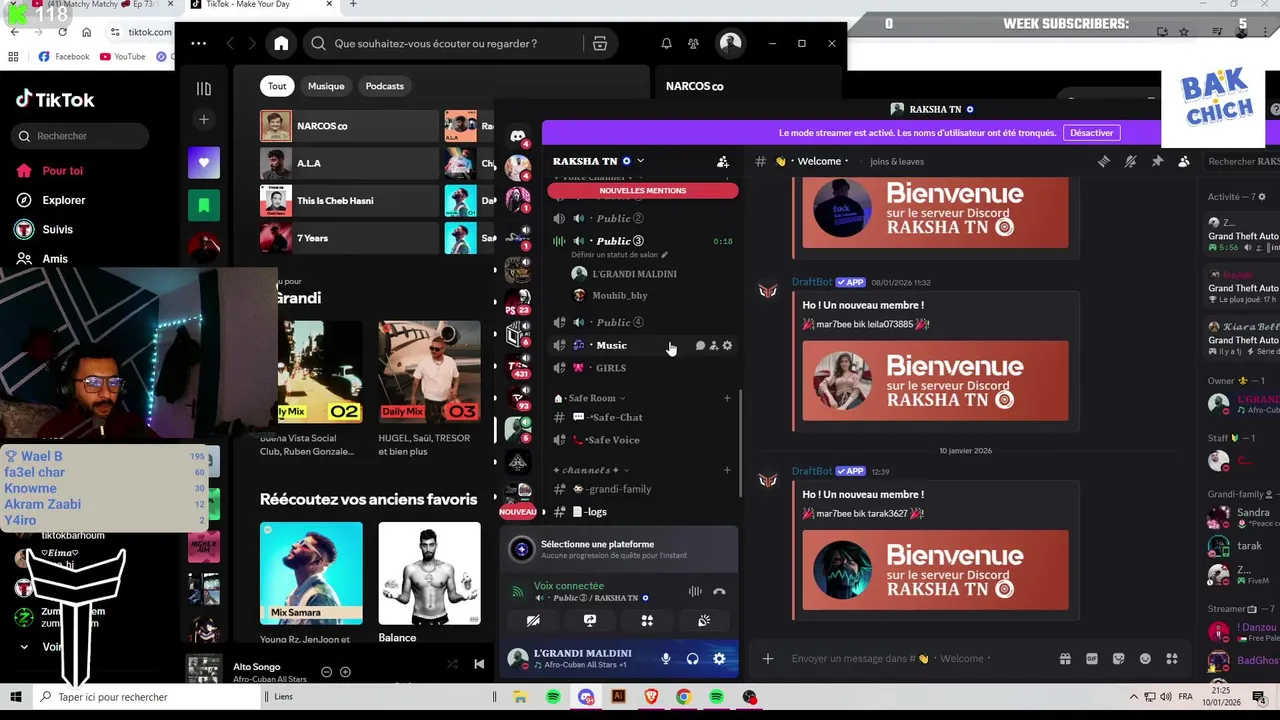Click Désactiver streamer mode button
The height and width of the screenshot is (720, 1280).
(x=1091, y=133)
